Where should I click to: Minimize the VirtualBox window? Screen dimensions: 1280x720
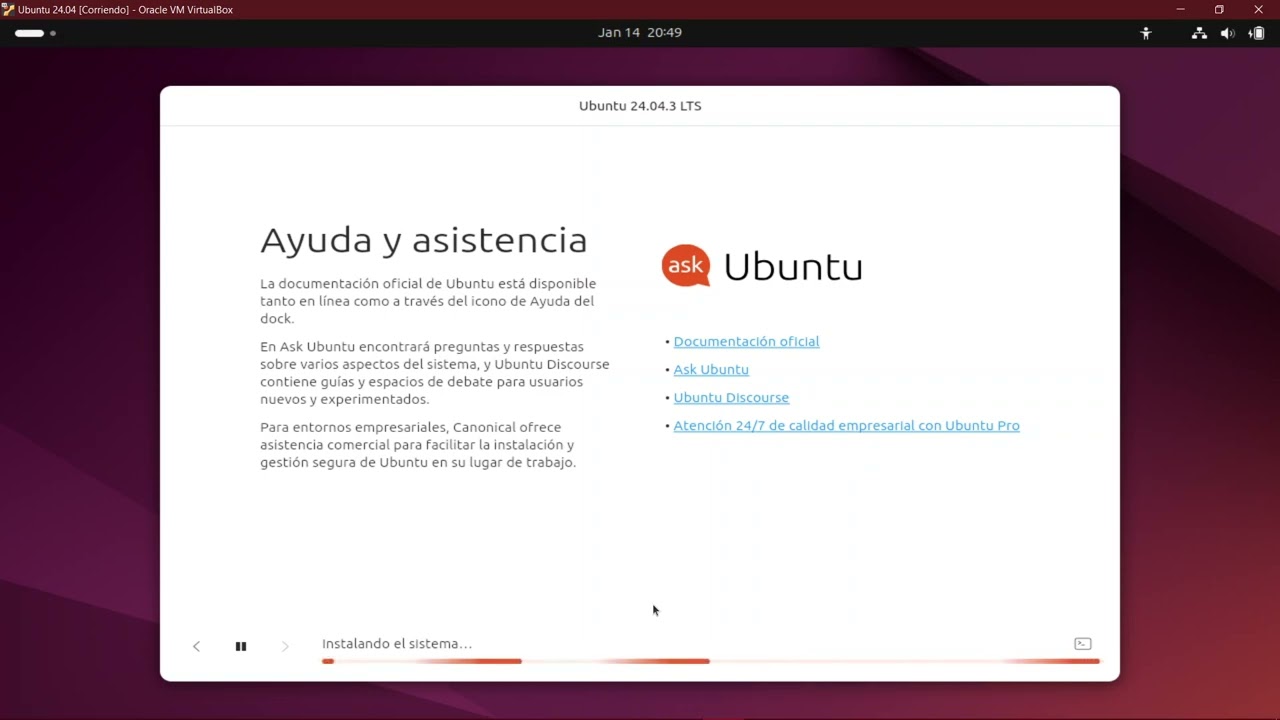(x=1180, y=9)
